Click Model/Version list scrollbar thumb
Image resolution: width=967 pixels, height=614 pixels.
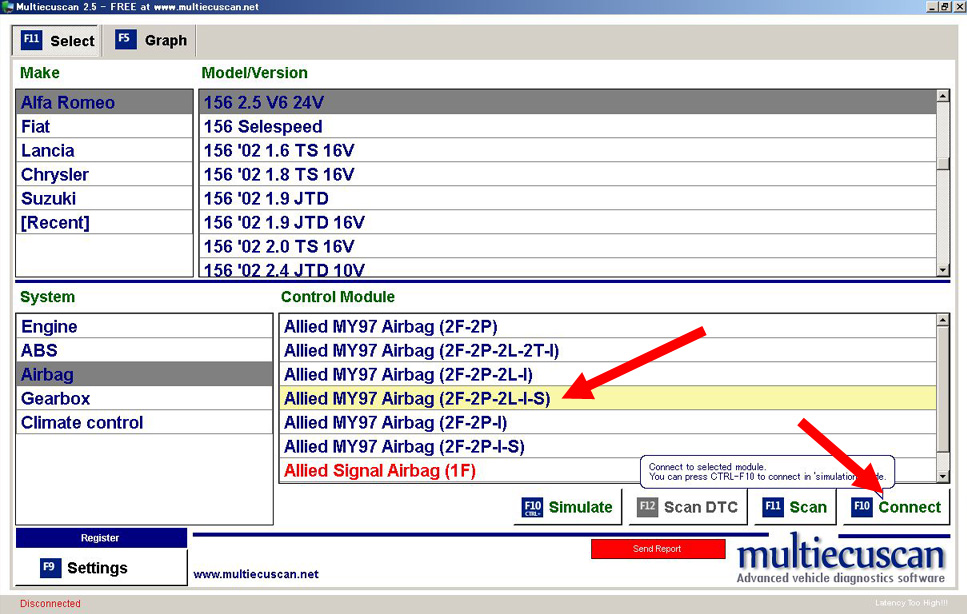point(942,163)
